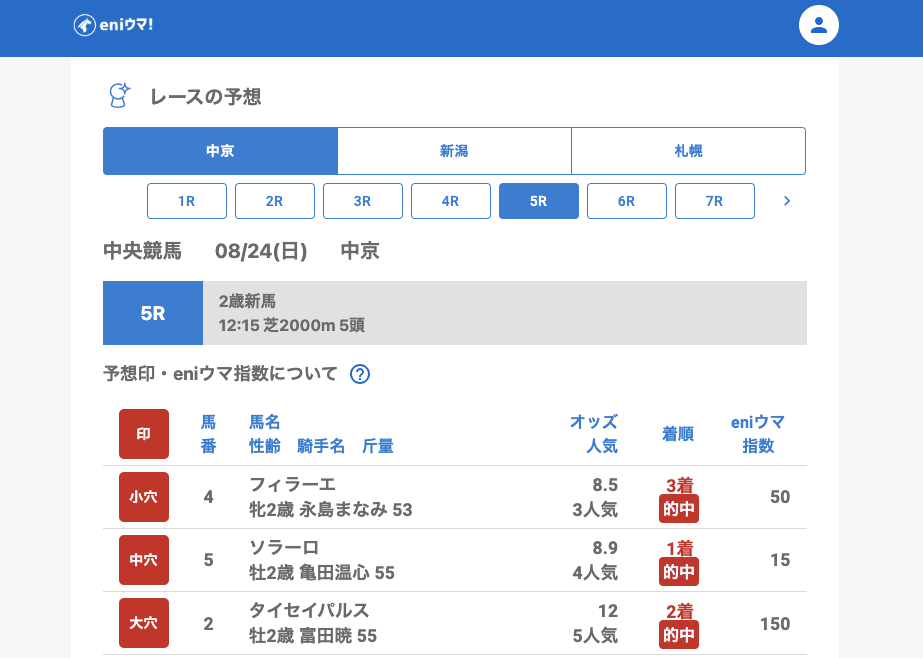Switch to the 札幌 racecourse tab
This screenshot has width=923, height=658.
point(688,151)
